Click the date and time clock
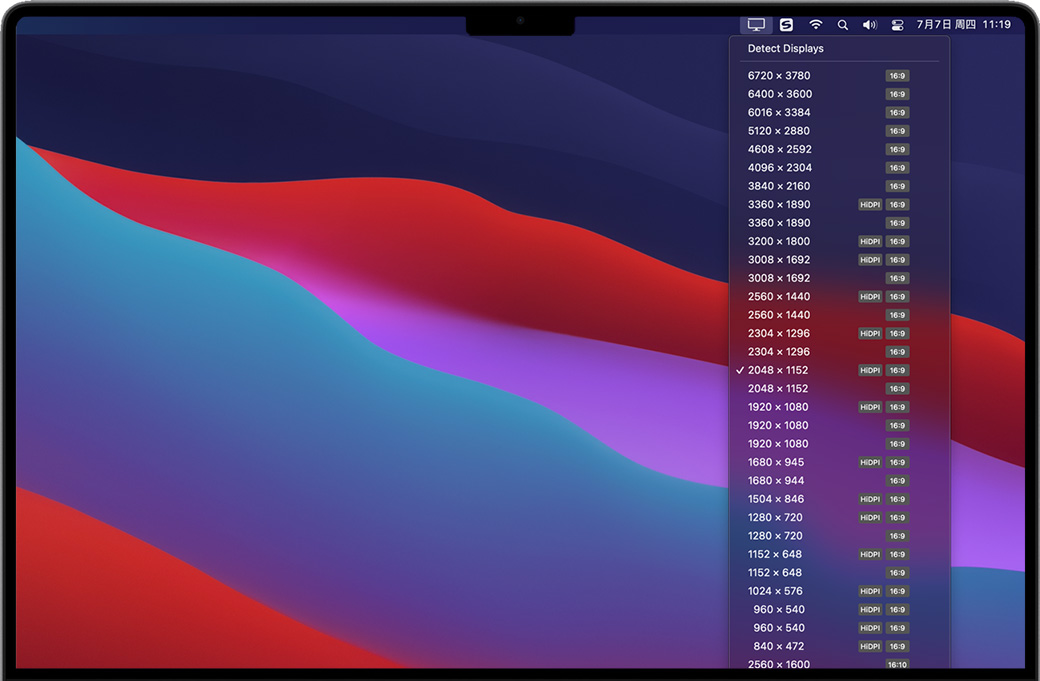This screenshot has height=681, width=1040. coord(963,24)
